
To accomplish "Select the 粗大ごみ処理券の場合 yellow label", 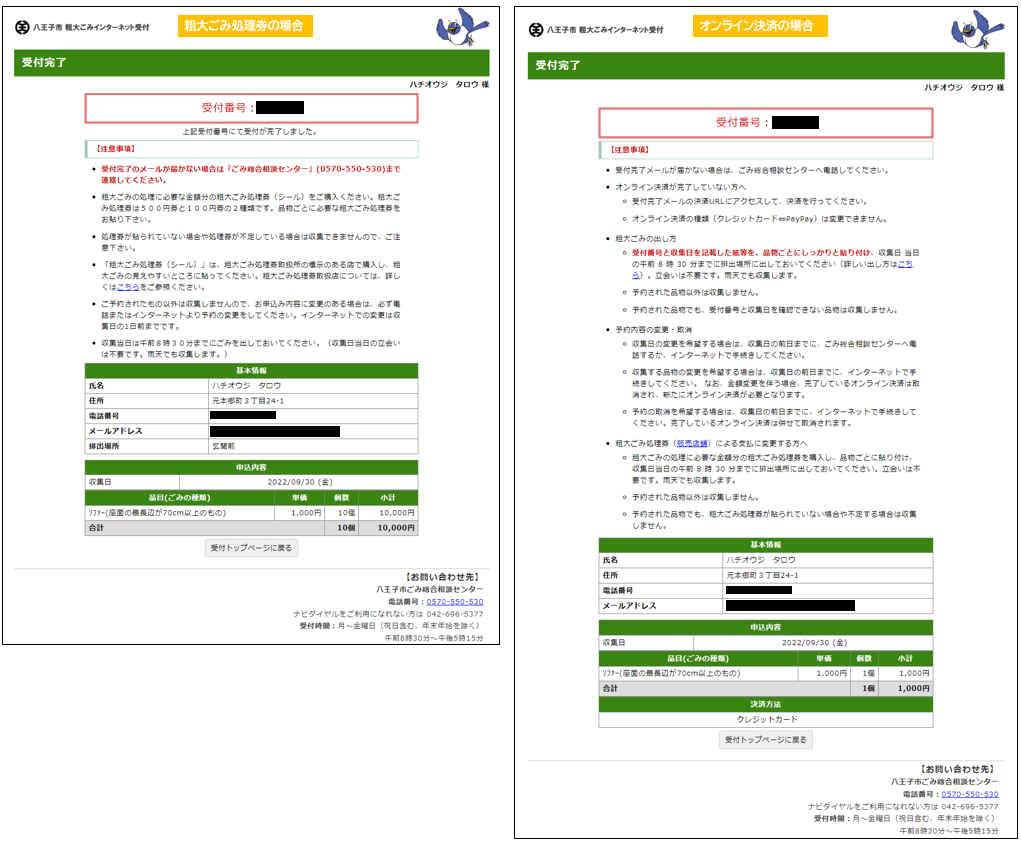I will 245,25.
